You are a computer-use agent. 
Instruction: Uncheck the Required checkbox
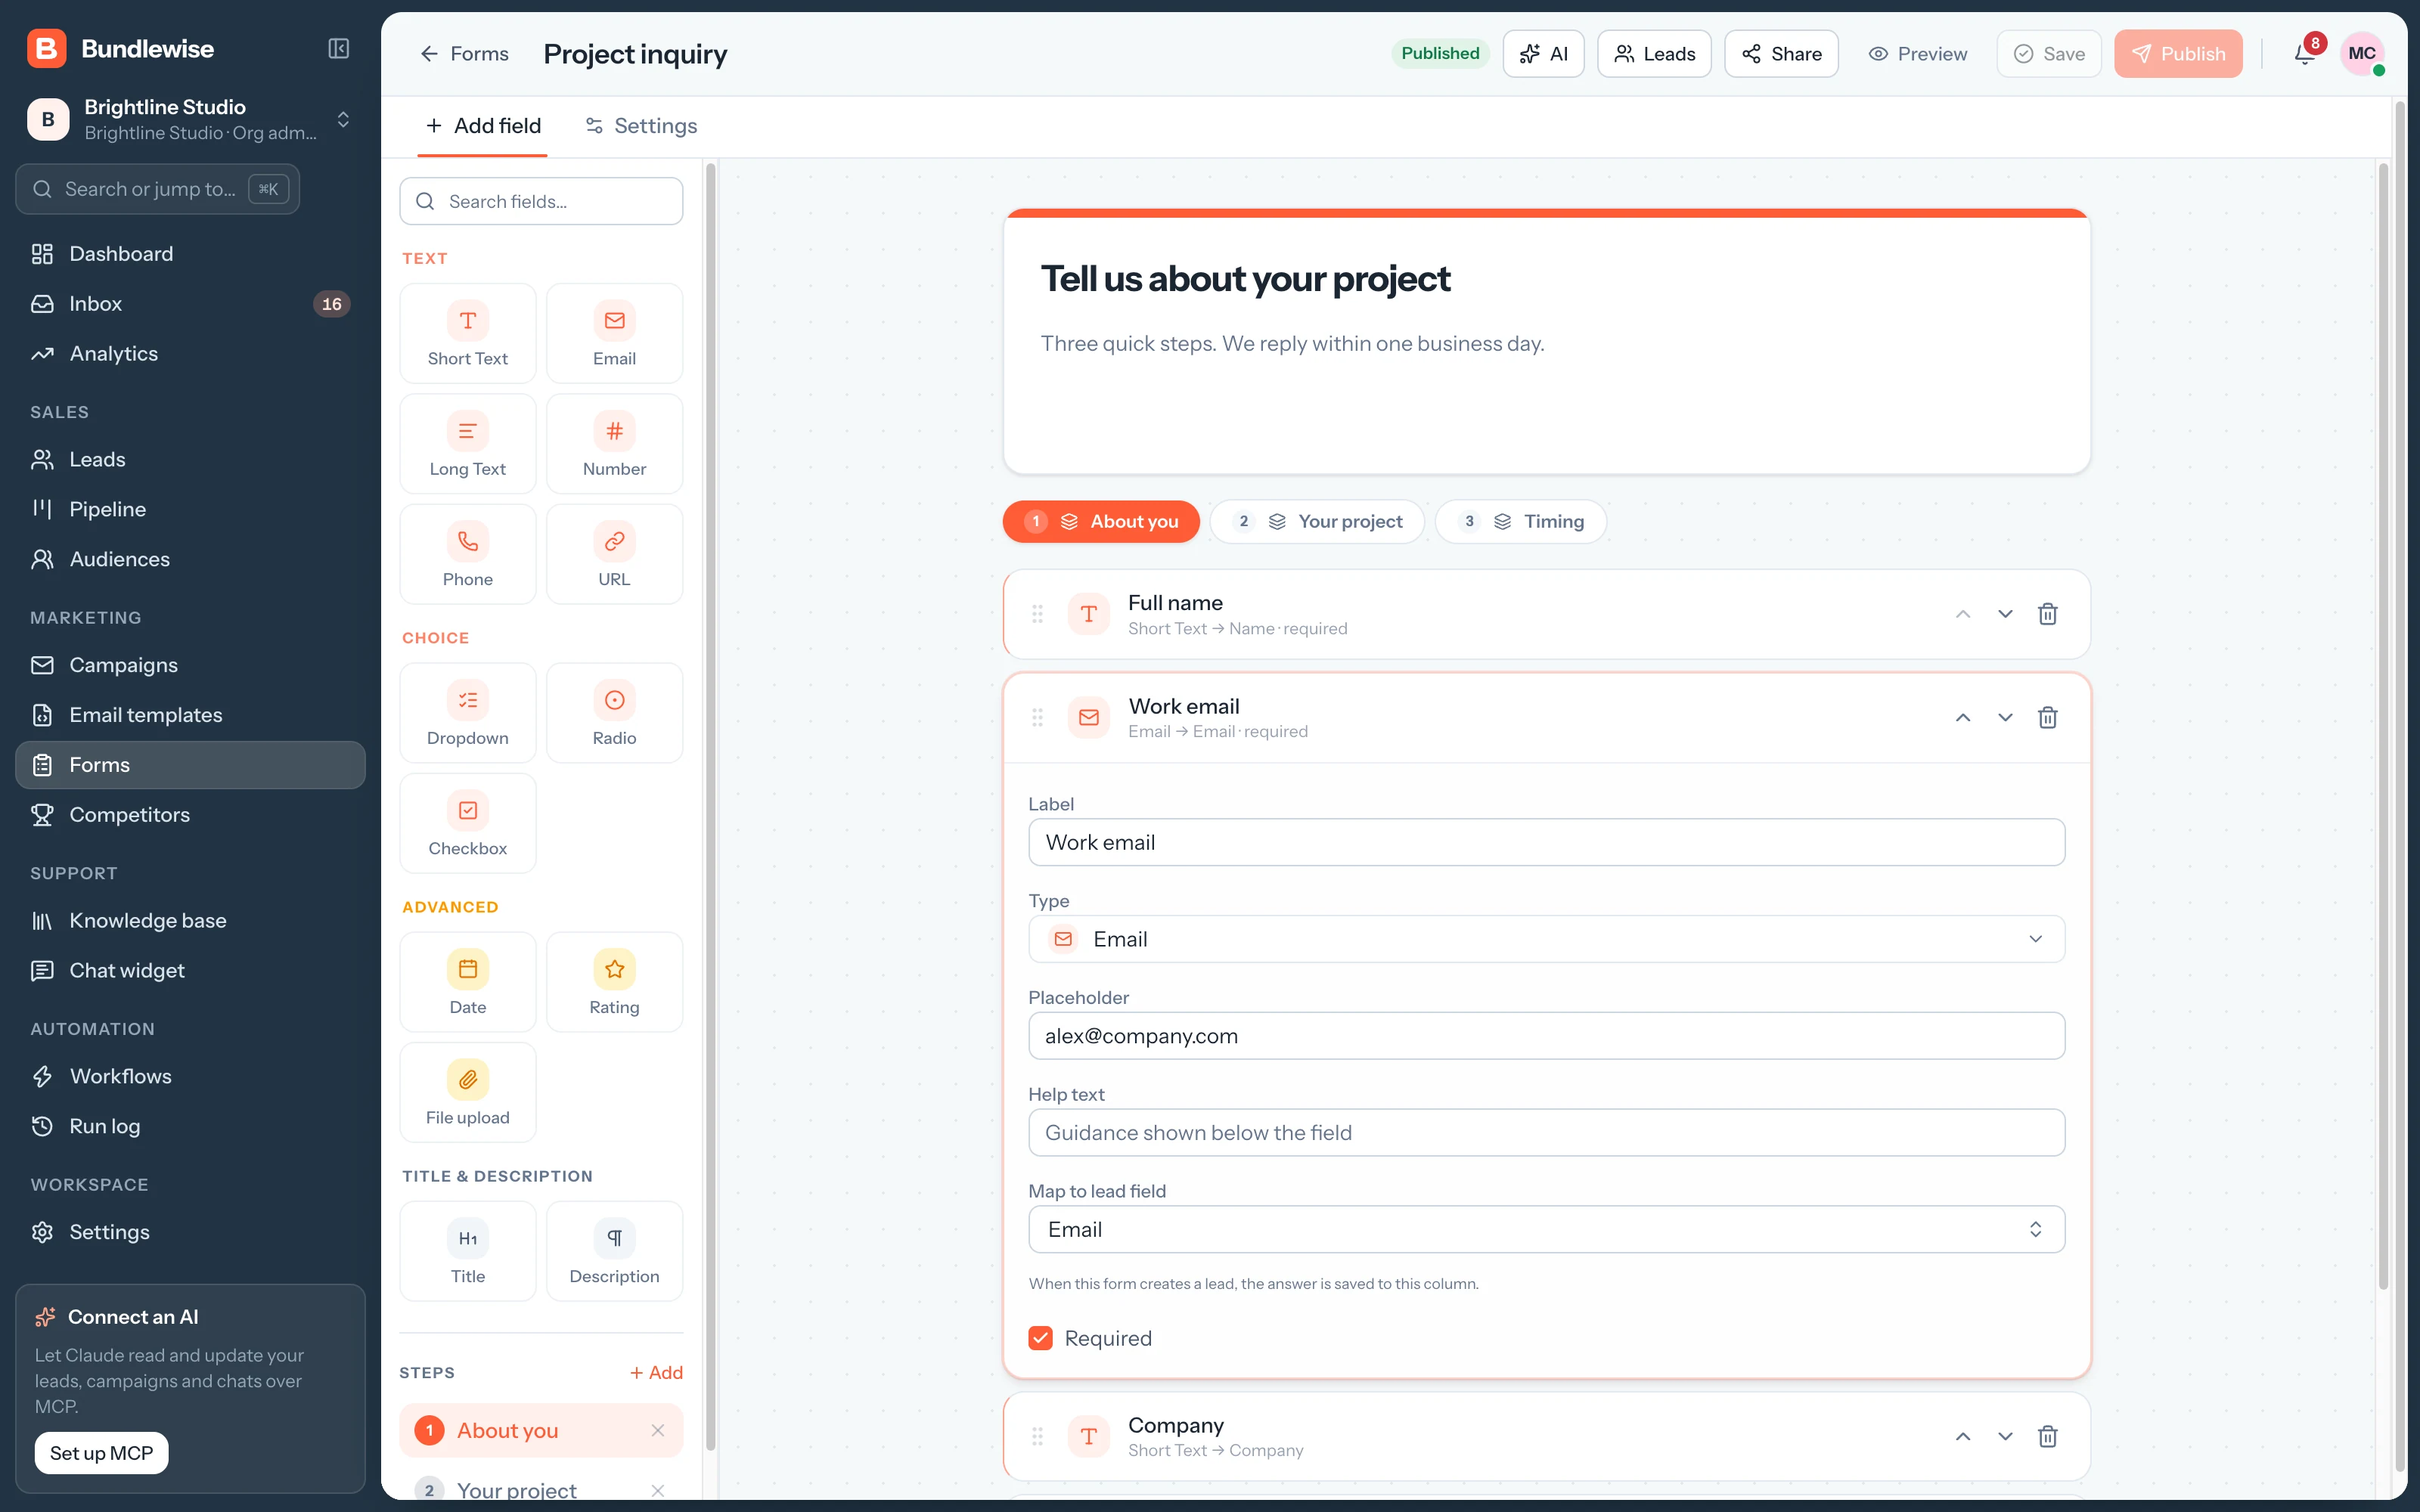tap(1040, 1338)
